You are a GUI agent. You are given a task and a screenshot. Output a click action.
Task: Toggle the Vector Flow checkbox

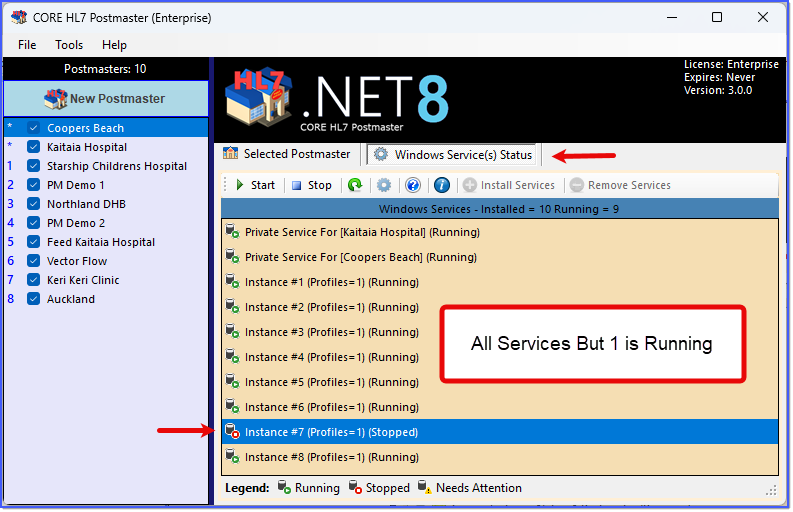click(x=33, y=261)
